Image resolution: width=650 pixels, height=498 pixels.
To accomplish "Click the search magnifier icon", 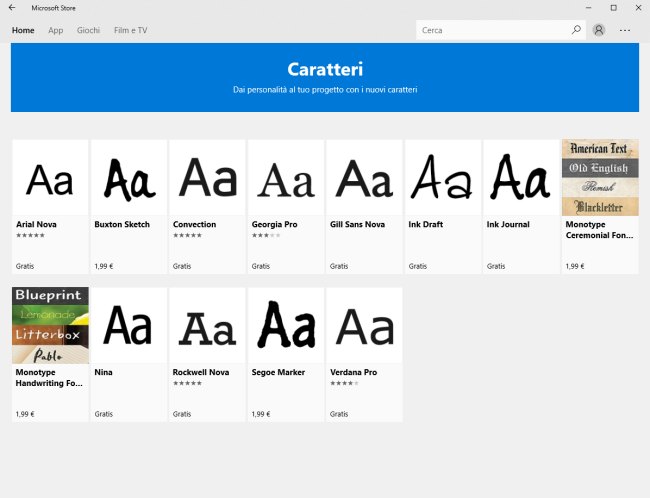I will (576, 30).
